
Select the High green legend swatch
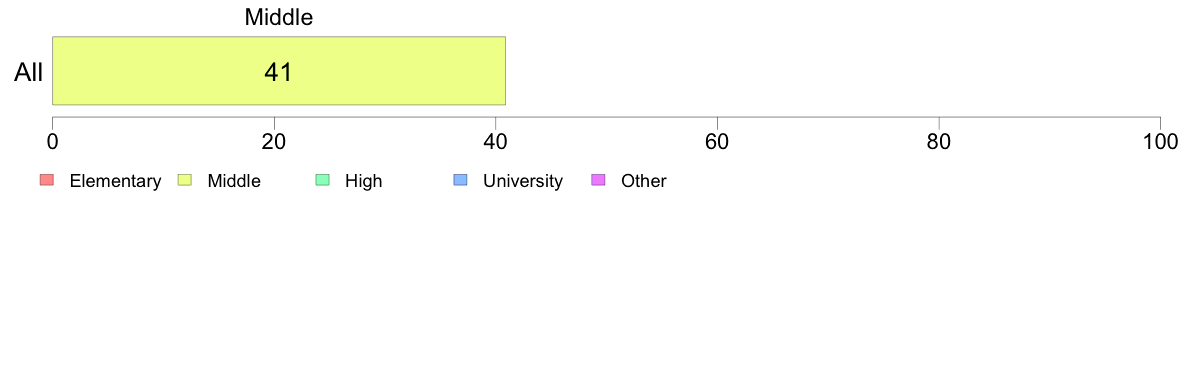(322, 180)
